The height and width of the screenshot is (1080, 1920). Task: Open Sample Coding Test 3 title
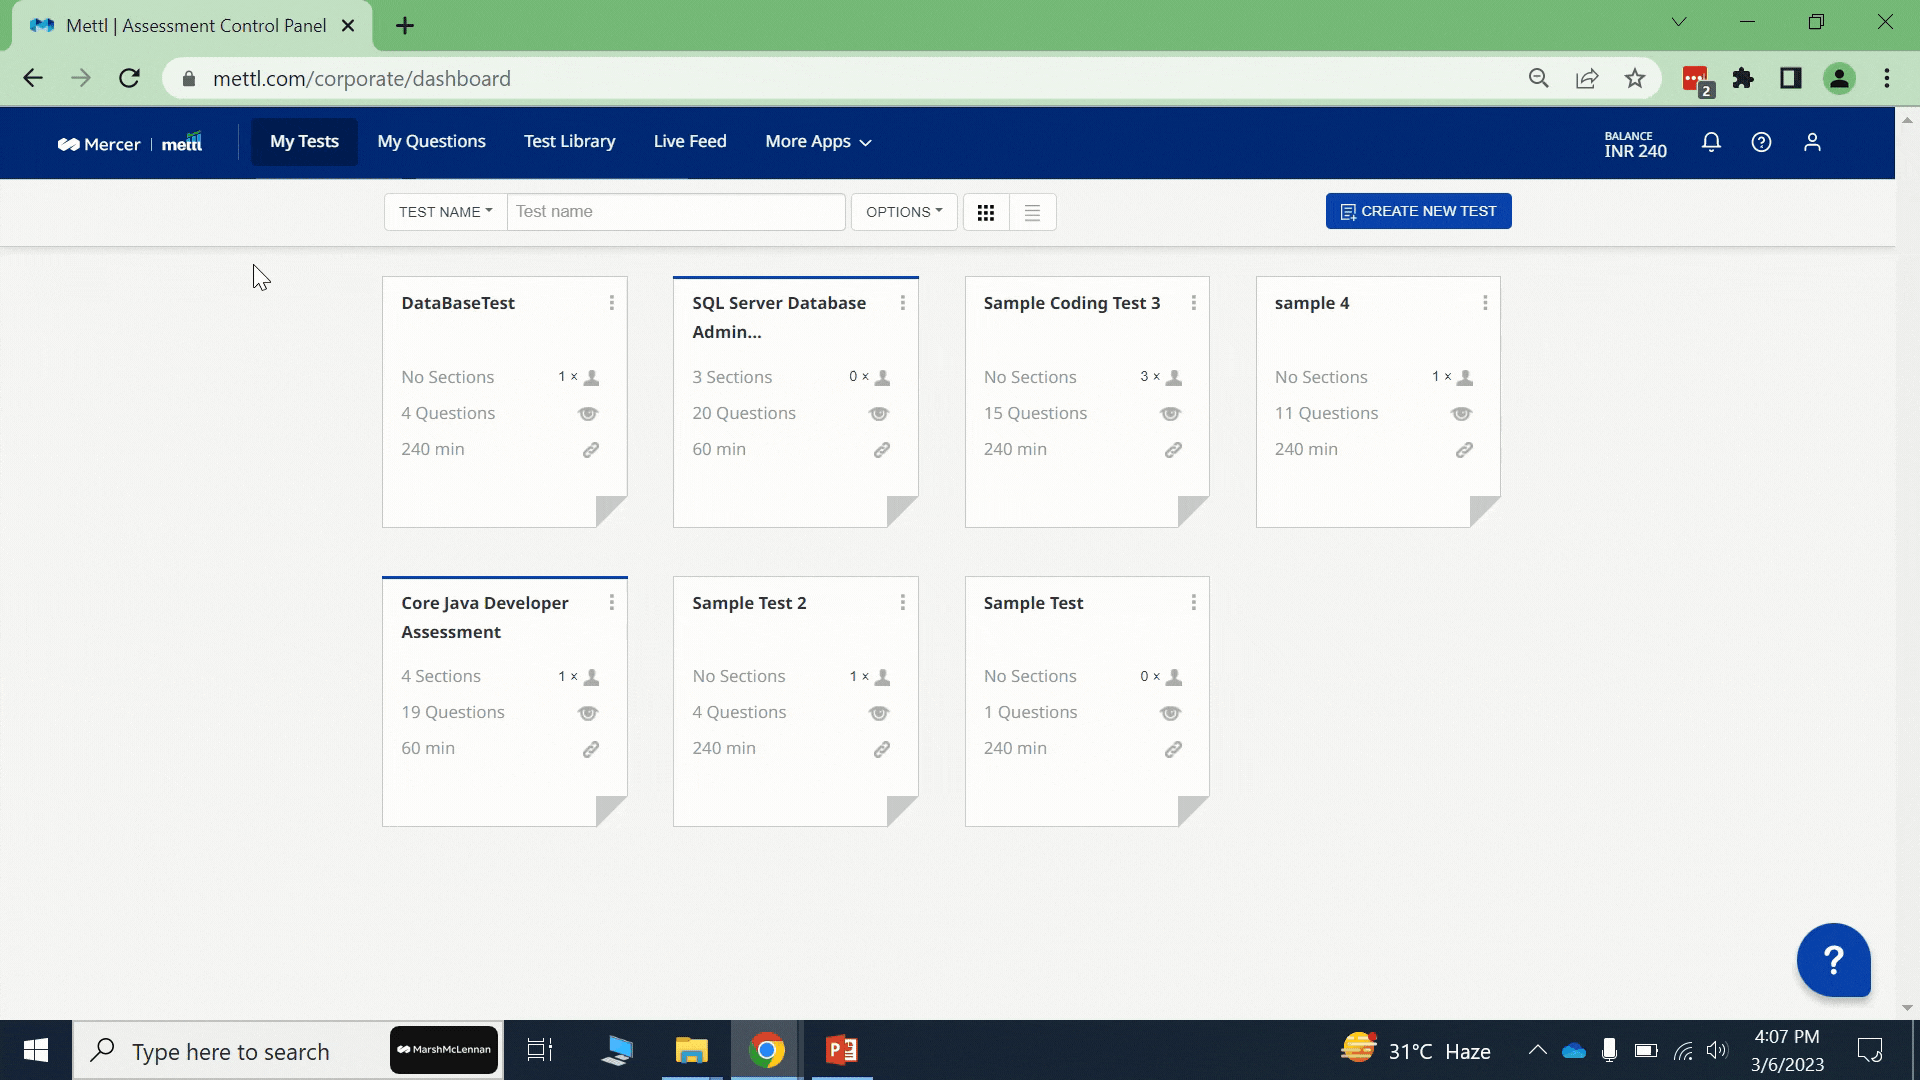pos(1072,303)
